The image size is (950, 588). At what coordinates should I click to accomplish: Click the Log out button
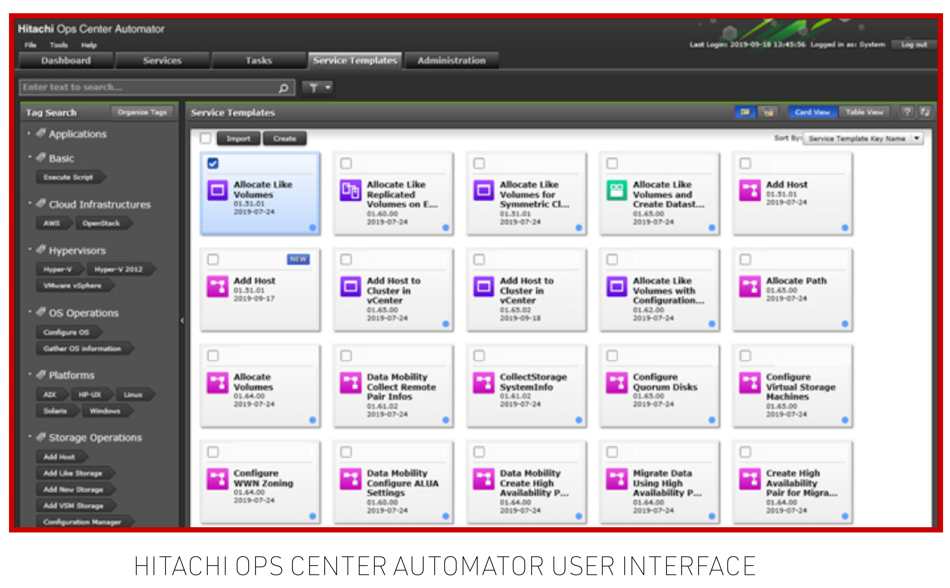[914, 44]
